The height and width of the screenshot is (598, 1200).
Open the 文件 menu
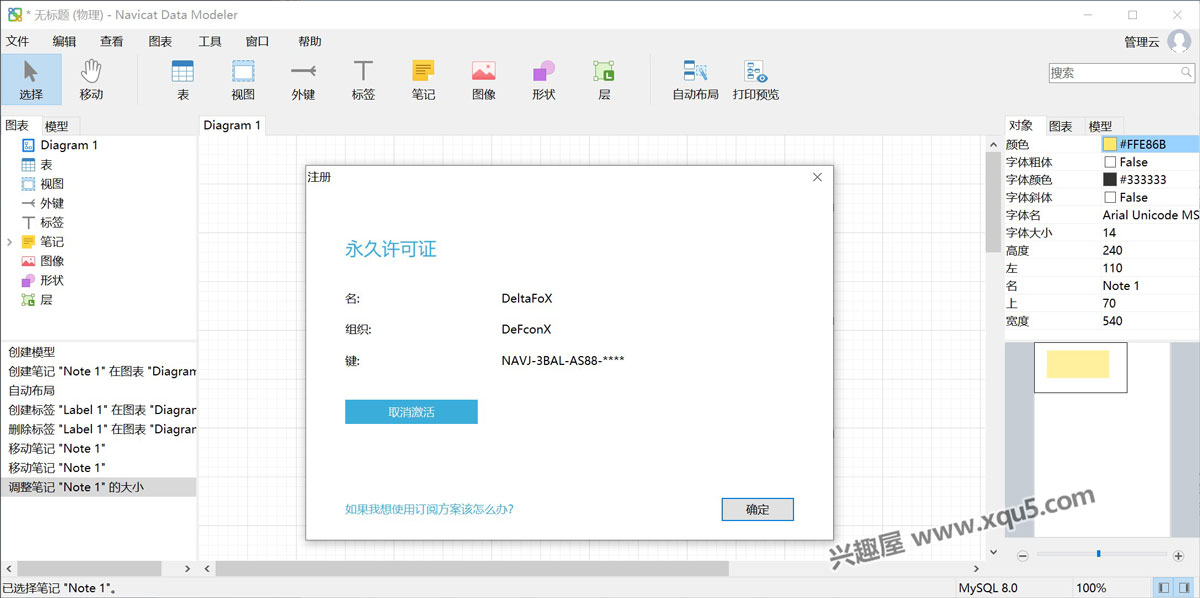tap(17, 41)
